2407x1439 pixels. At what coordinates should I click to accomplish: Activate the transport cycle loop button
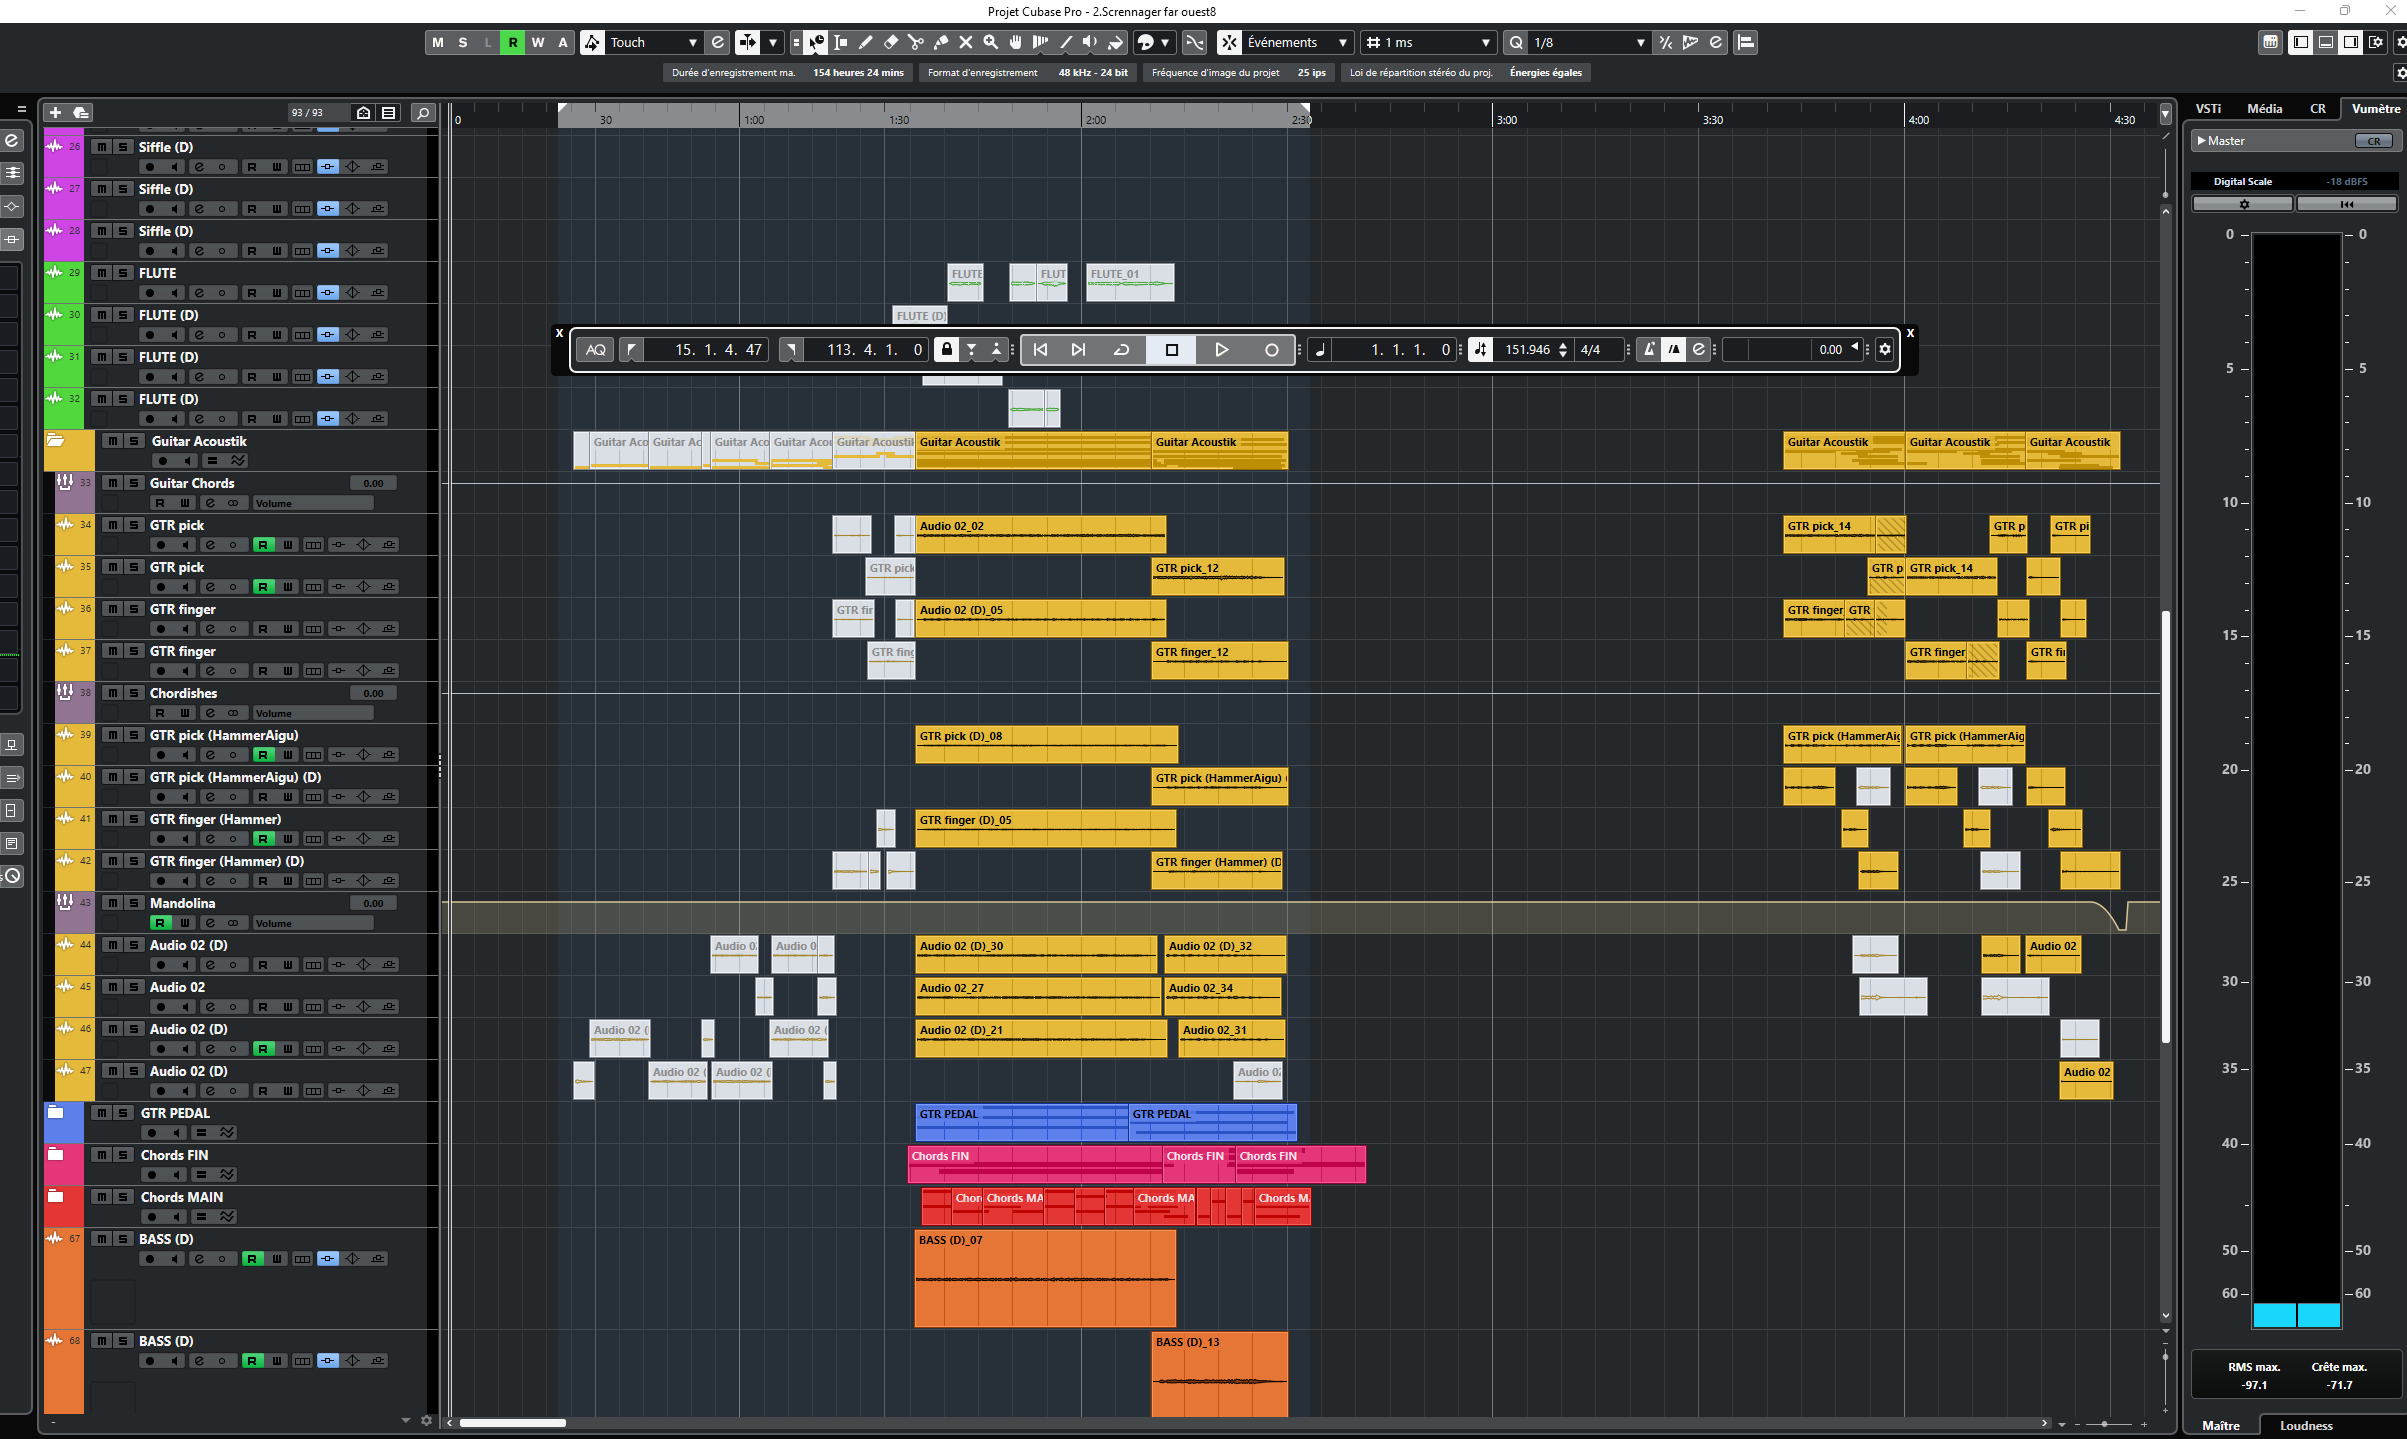point(1122,349)
